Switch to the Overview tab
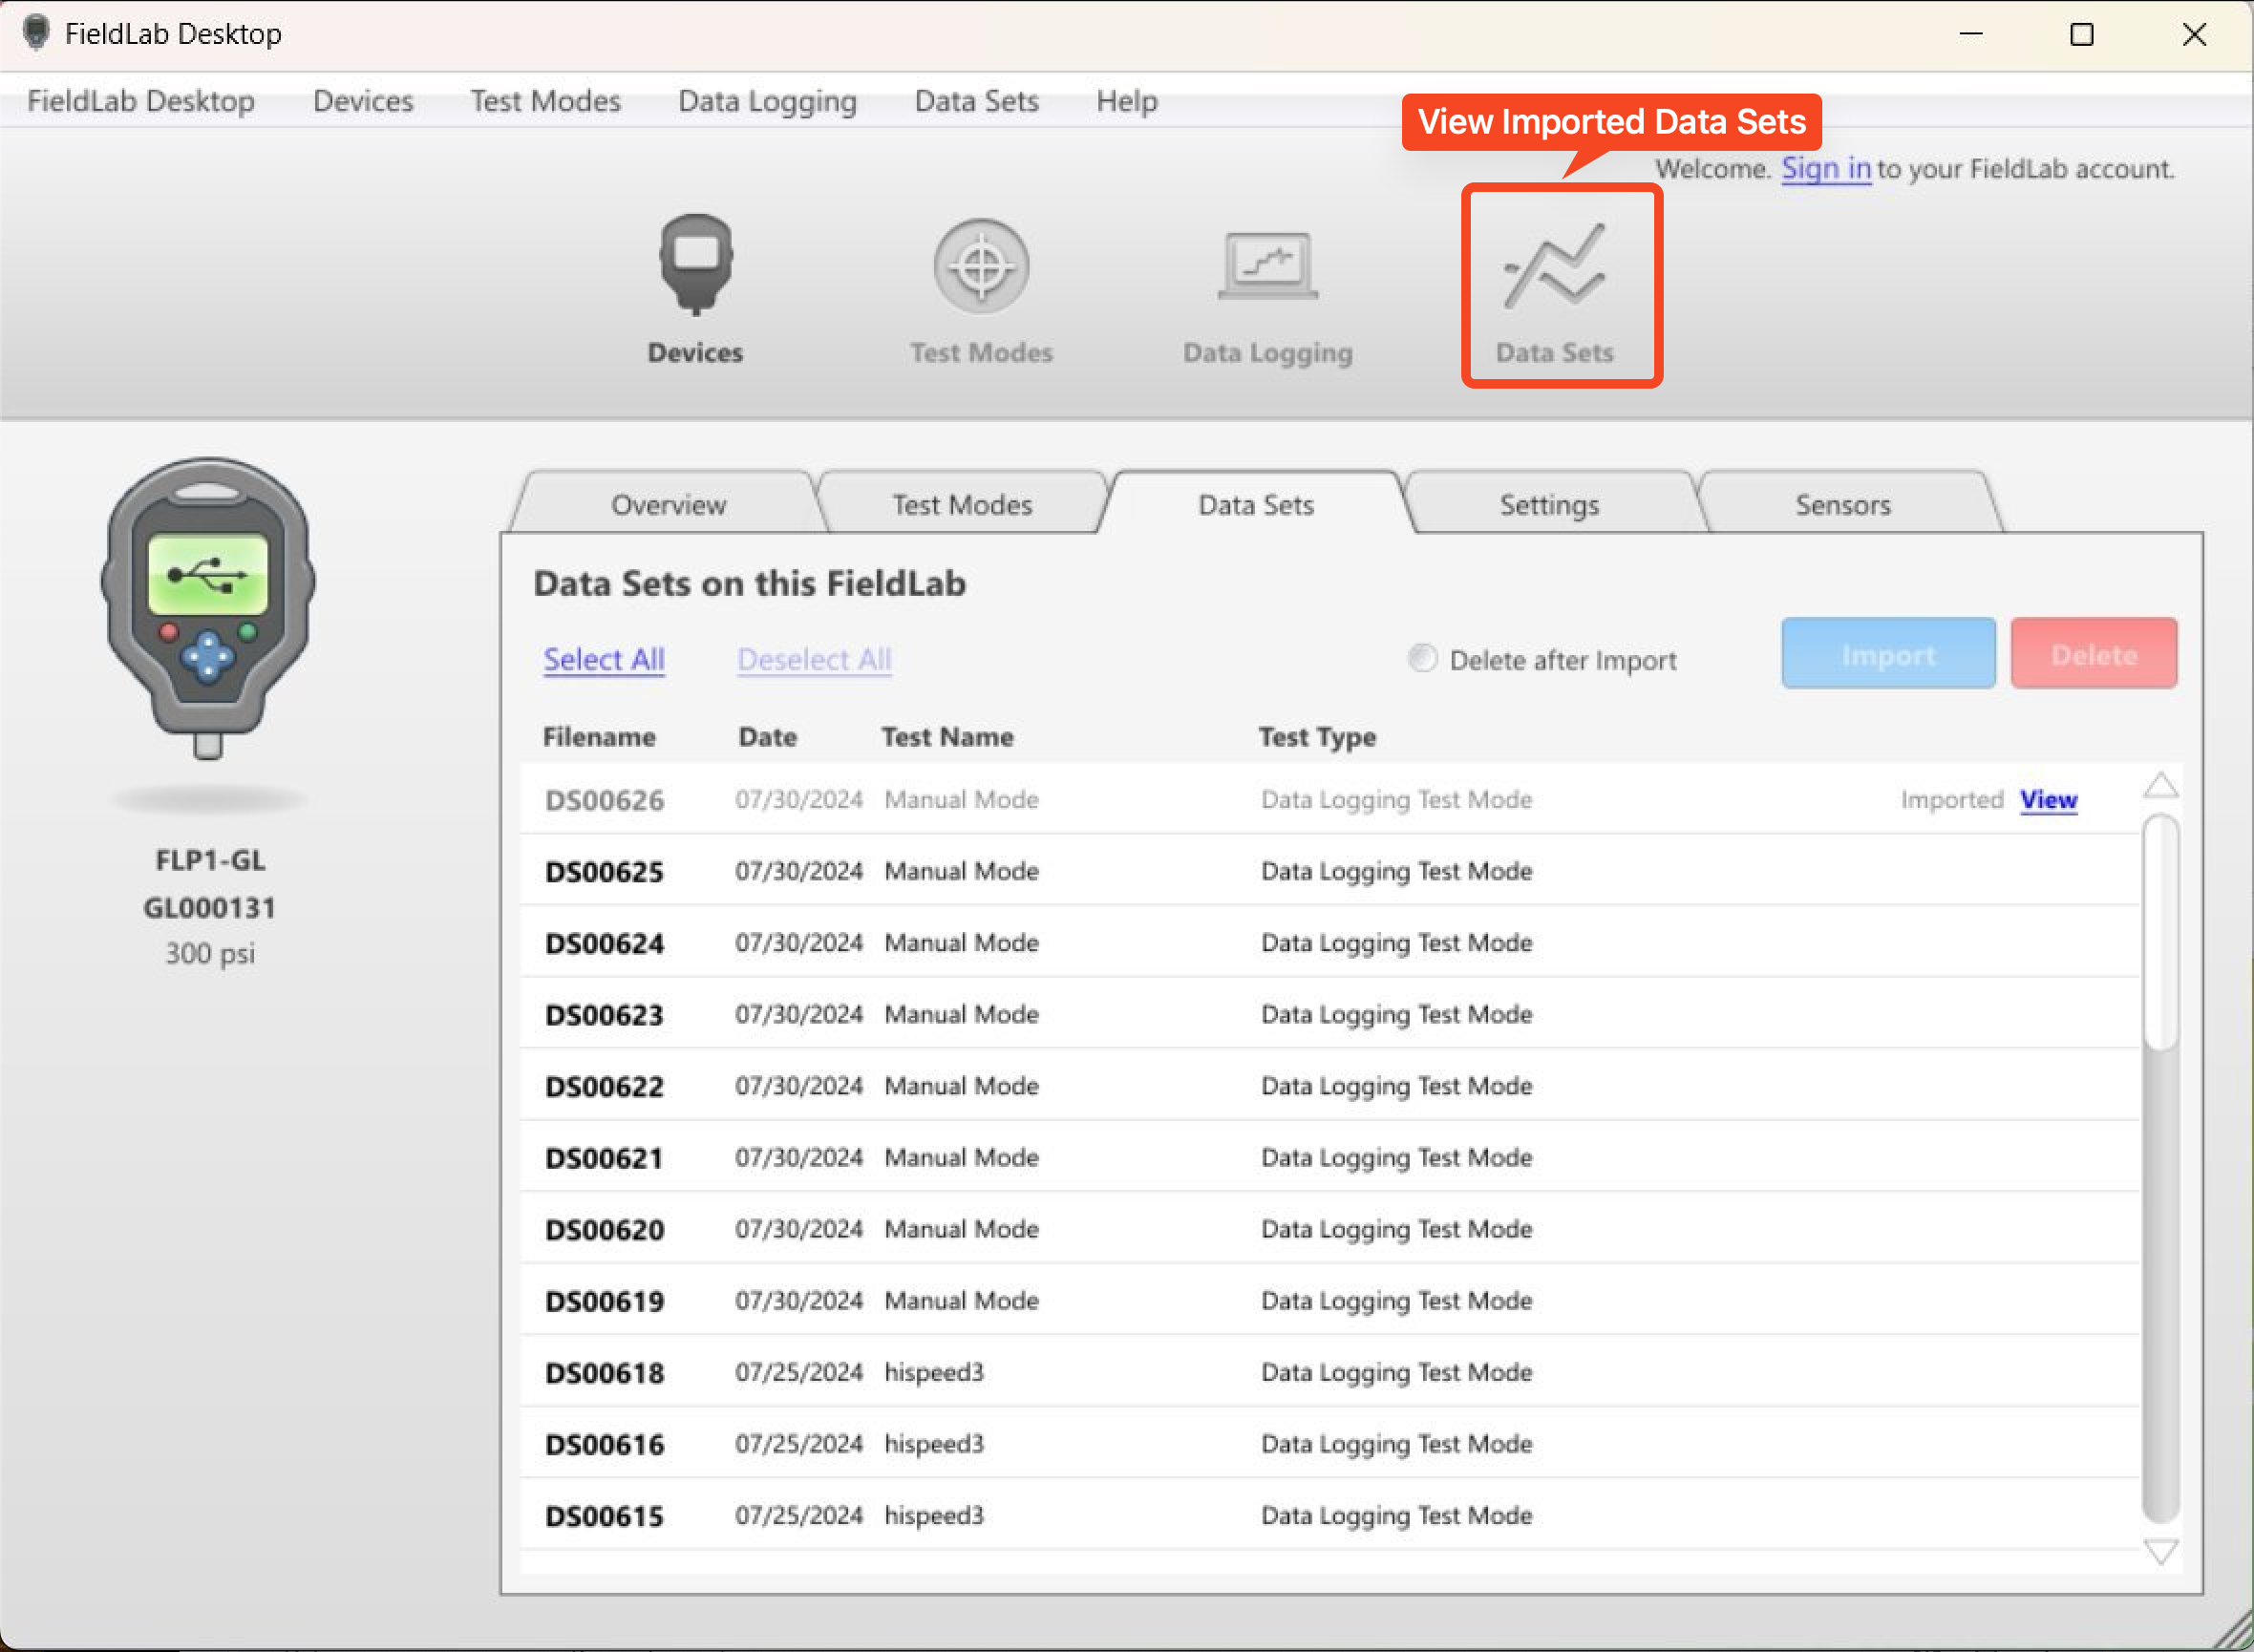The width and height of the screenshot is (2254, 1652). (x=668, y=504)
